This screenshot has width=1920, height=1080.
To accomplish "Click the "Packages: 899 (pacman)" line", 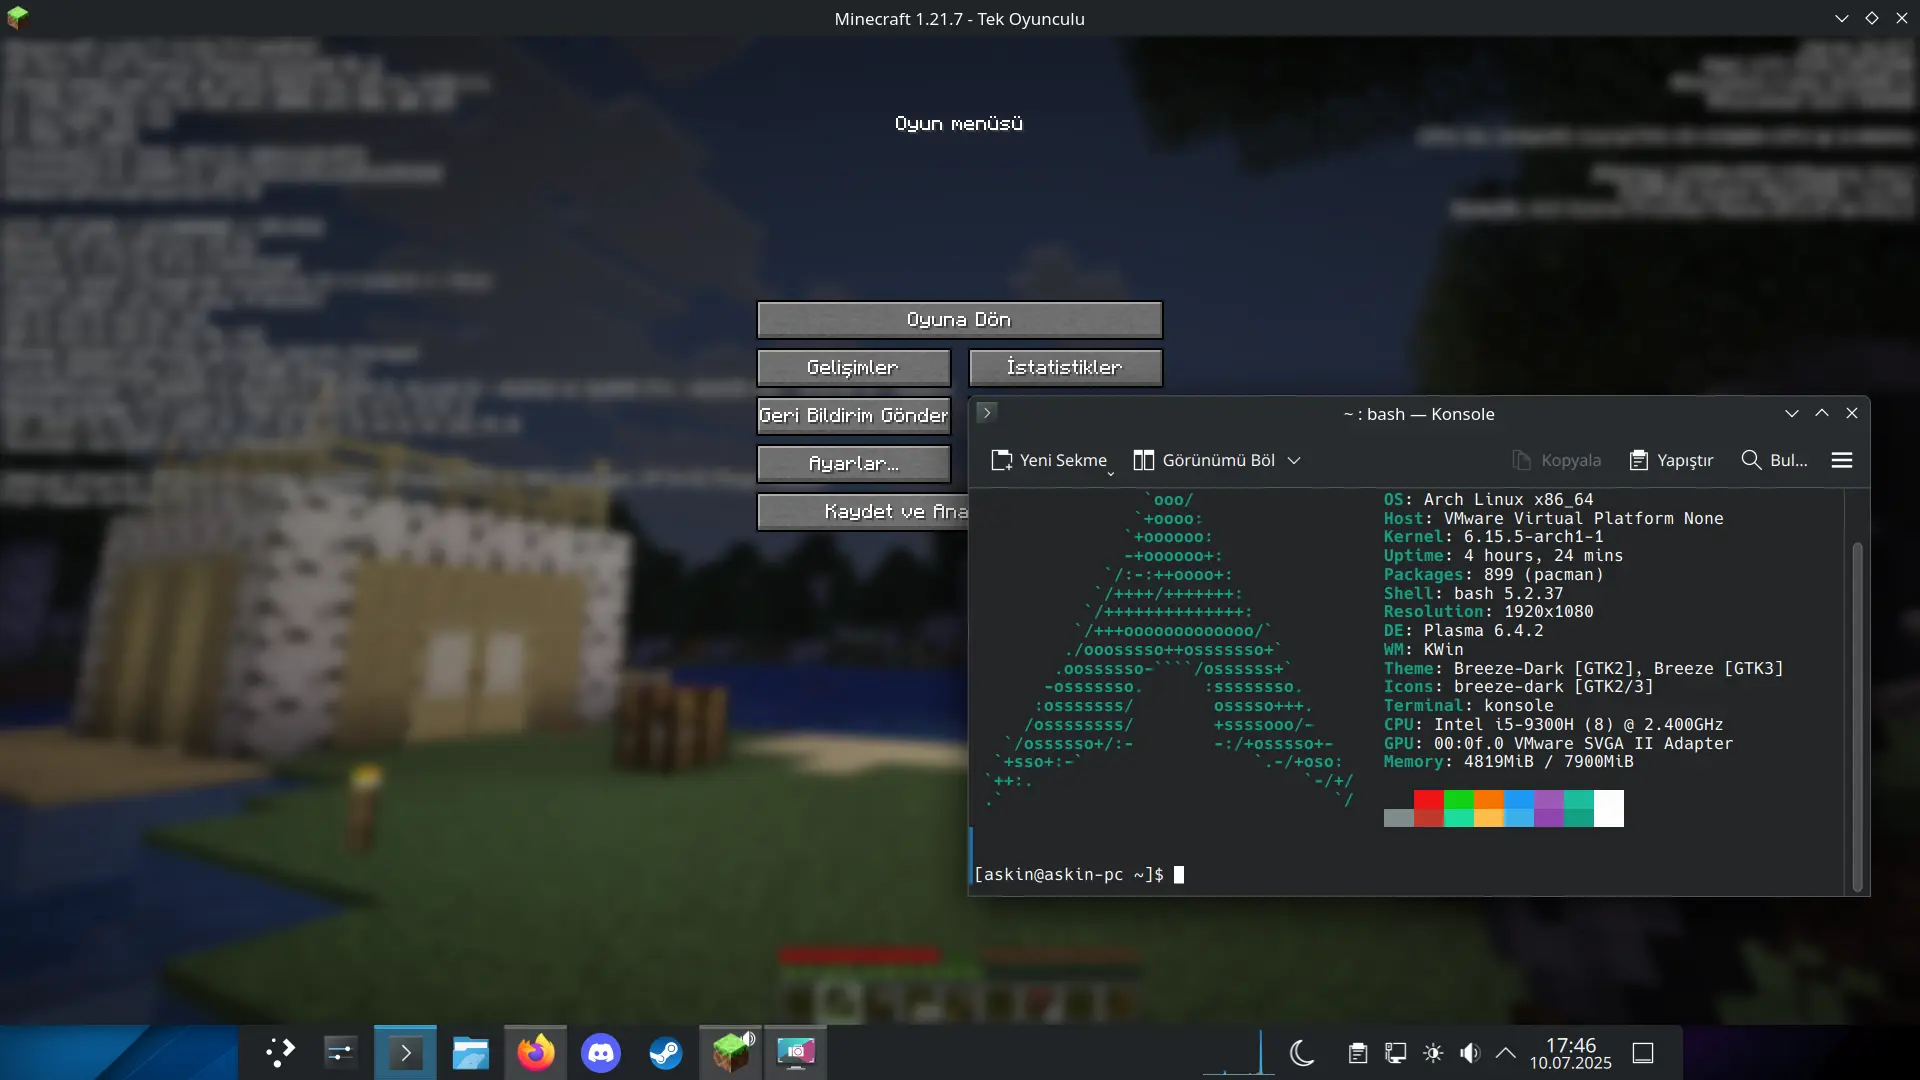I will (x=1494, y=574).
